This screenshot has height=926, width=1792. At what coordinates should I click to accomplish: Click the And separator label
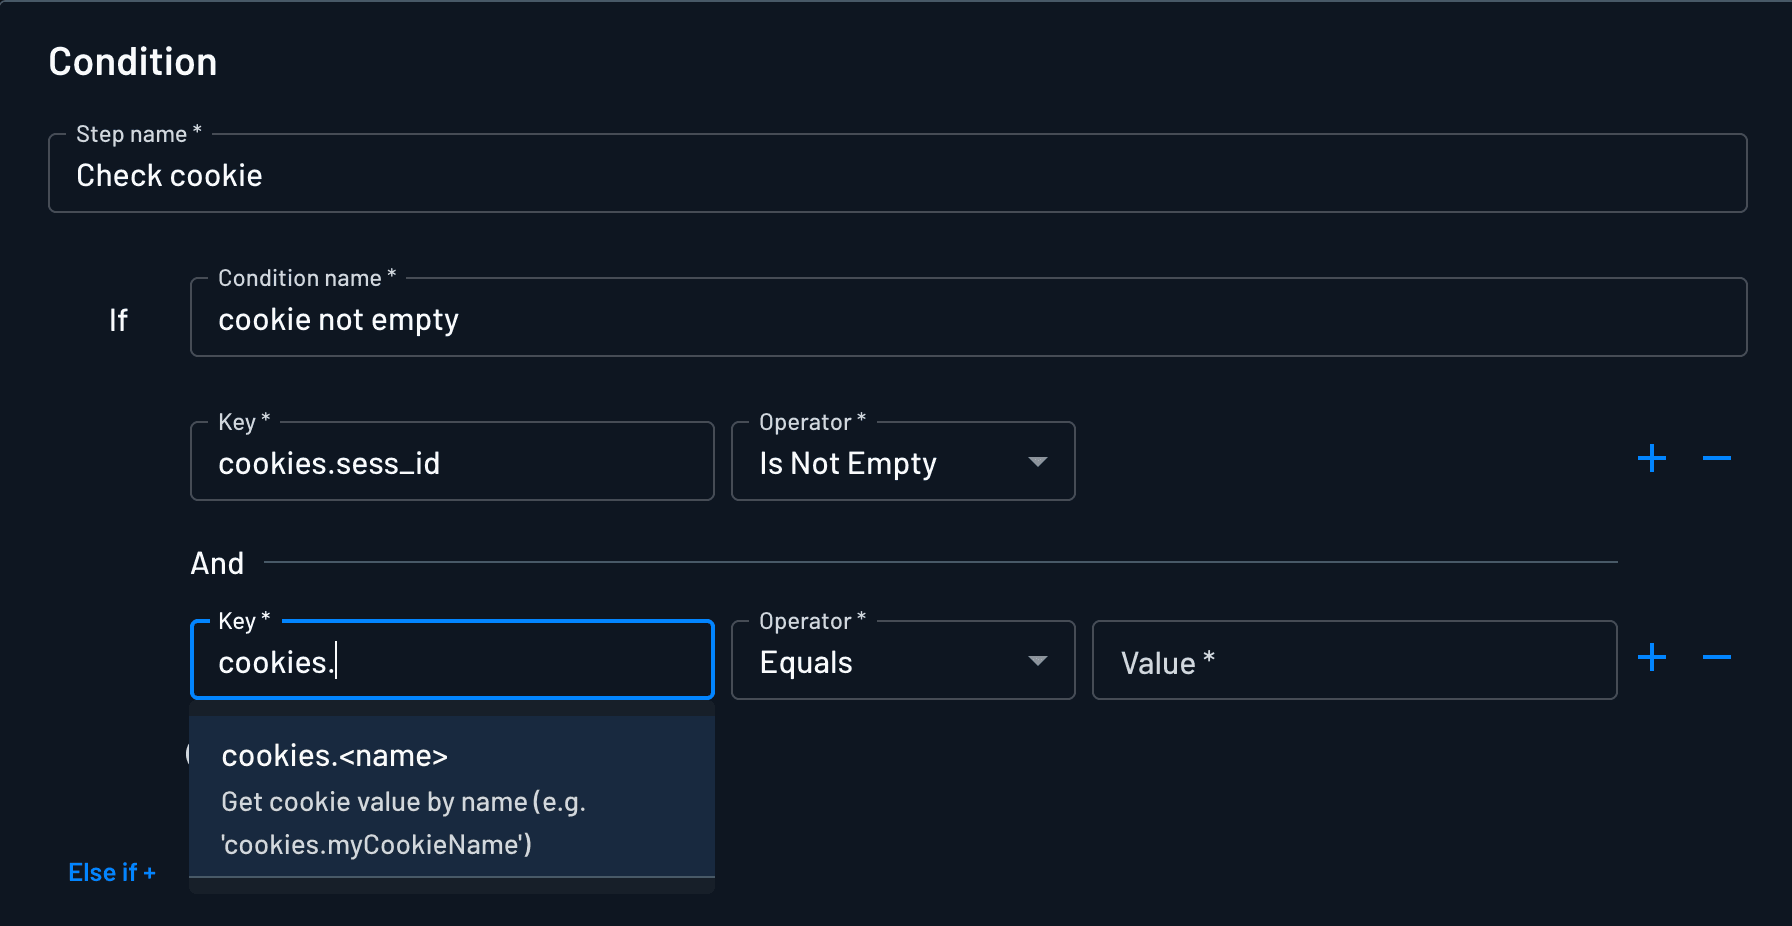[x=217, y=564]
